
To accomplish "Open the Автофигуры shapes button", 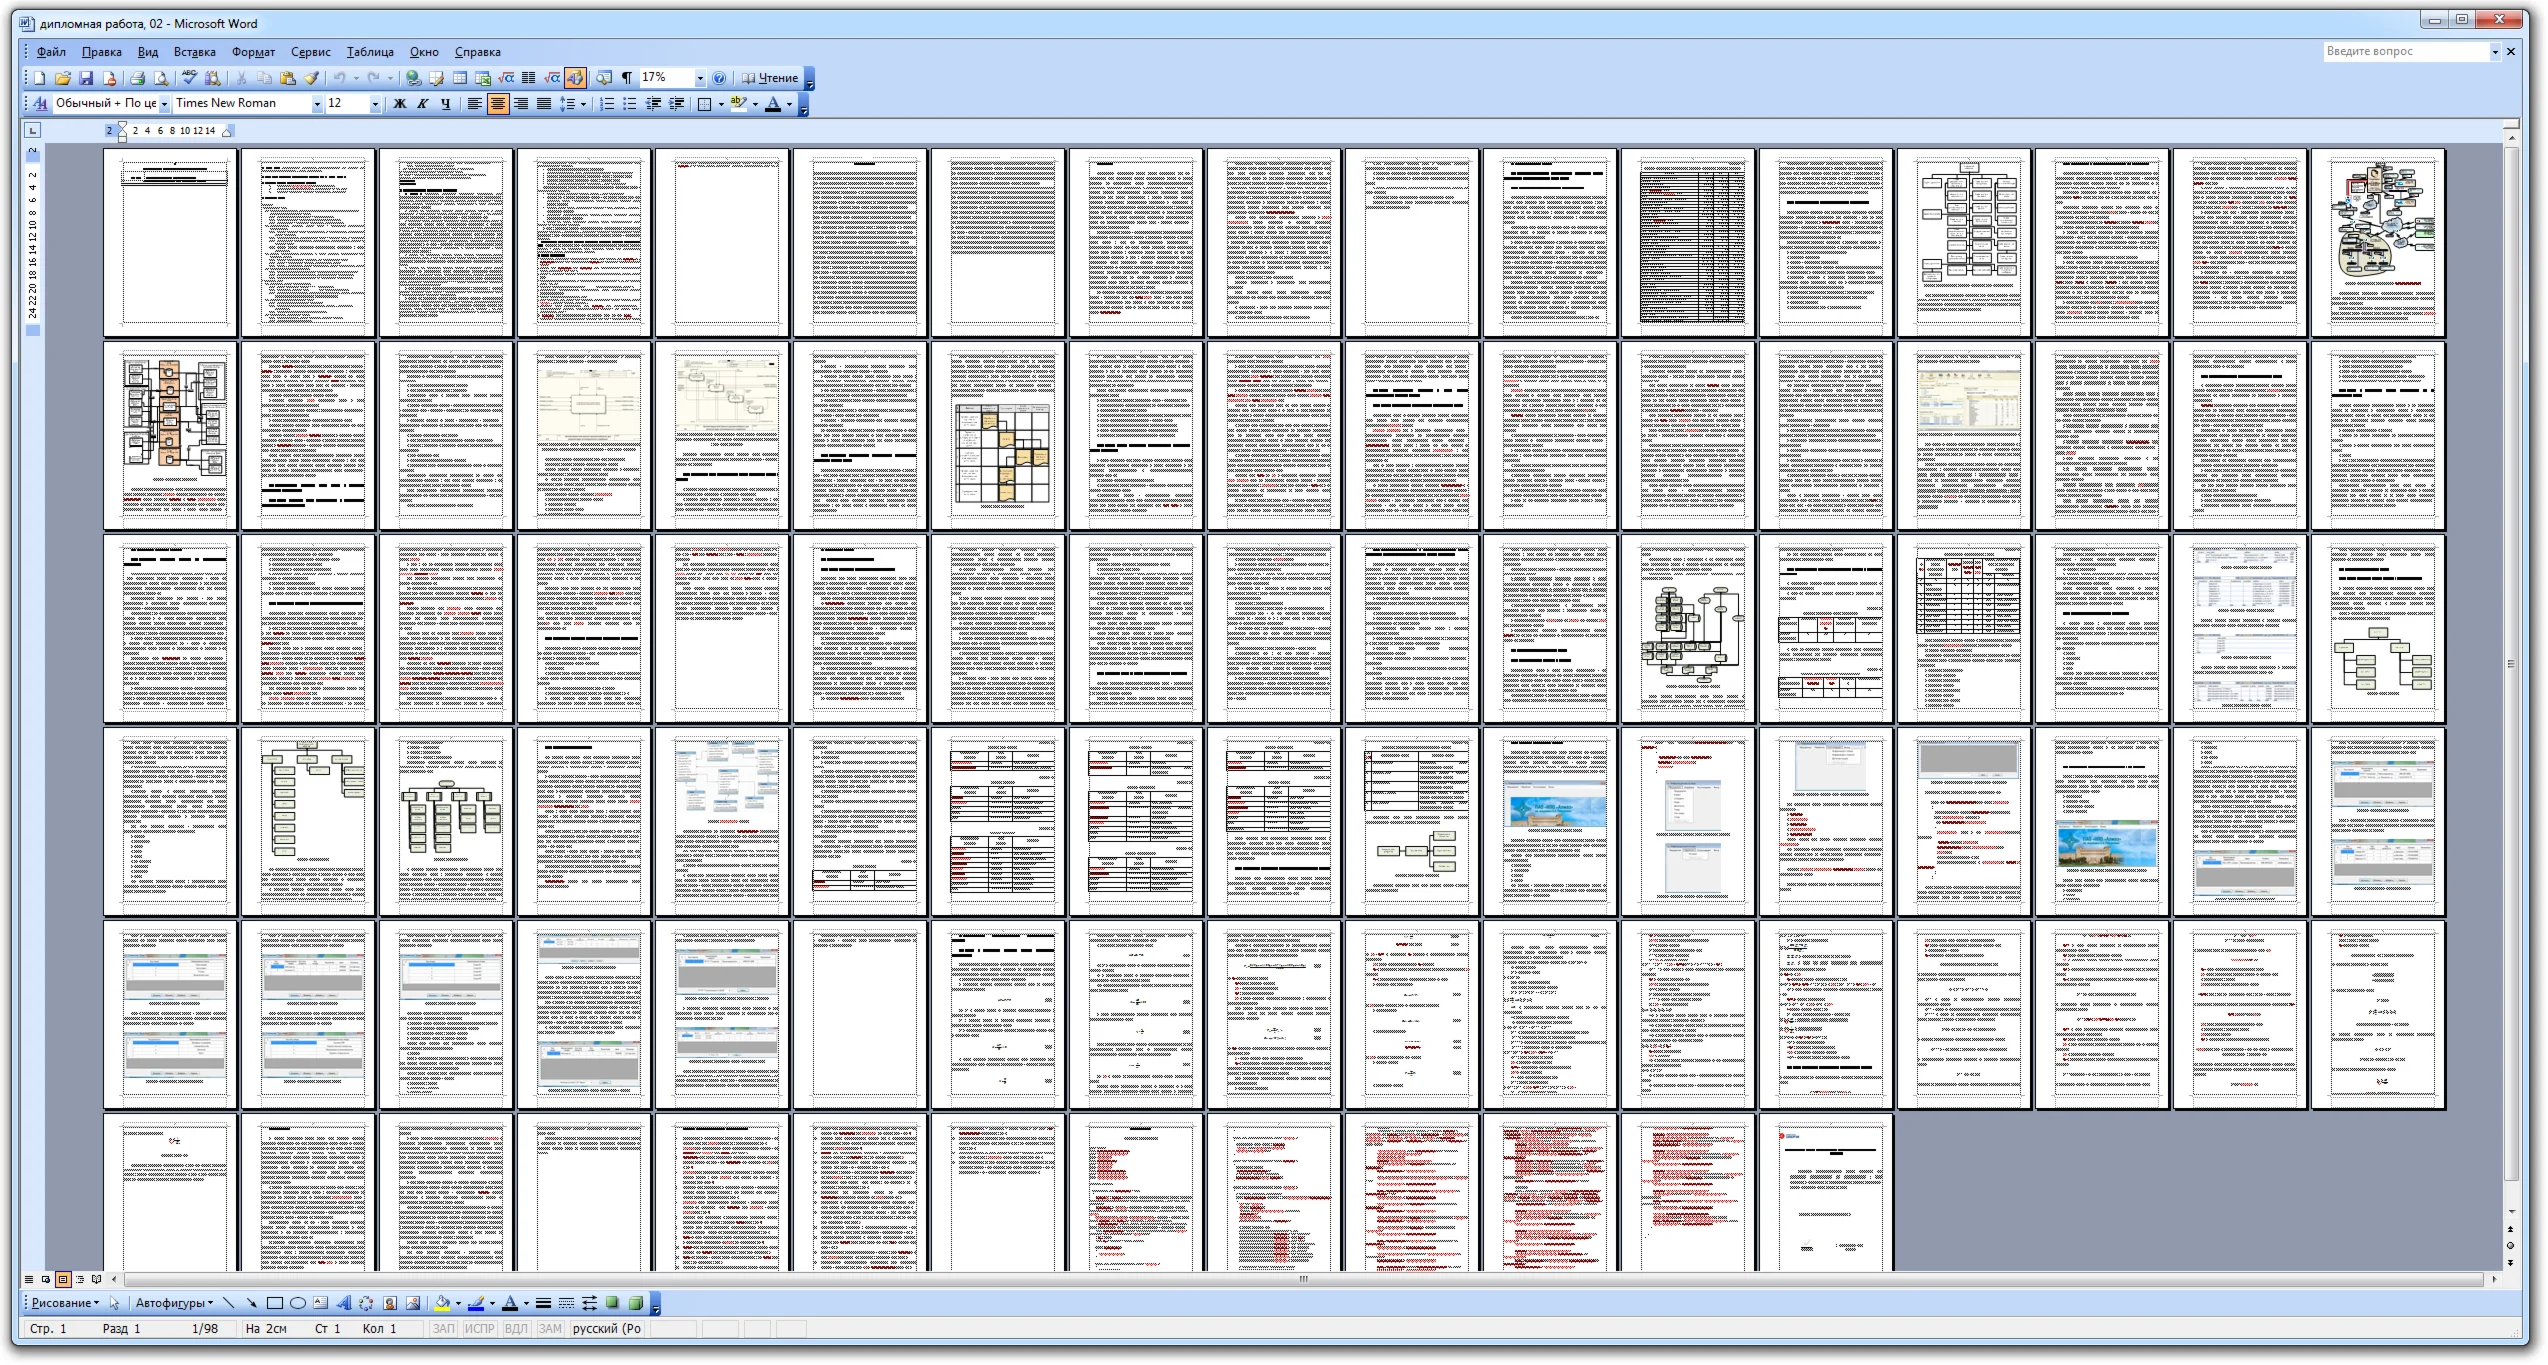I will 173,1303.
